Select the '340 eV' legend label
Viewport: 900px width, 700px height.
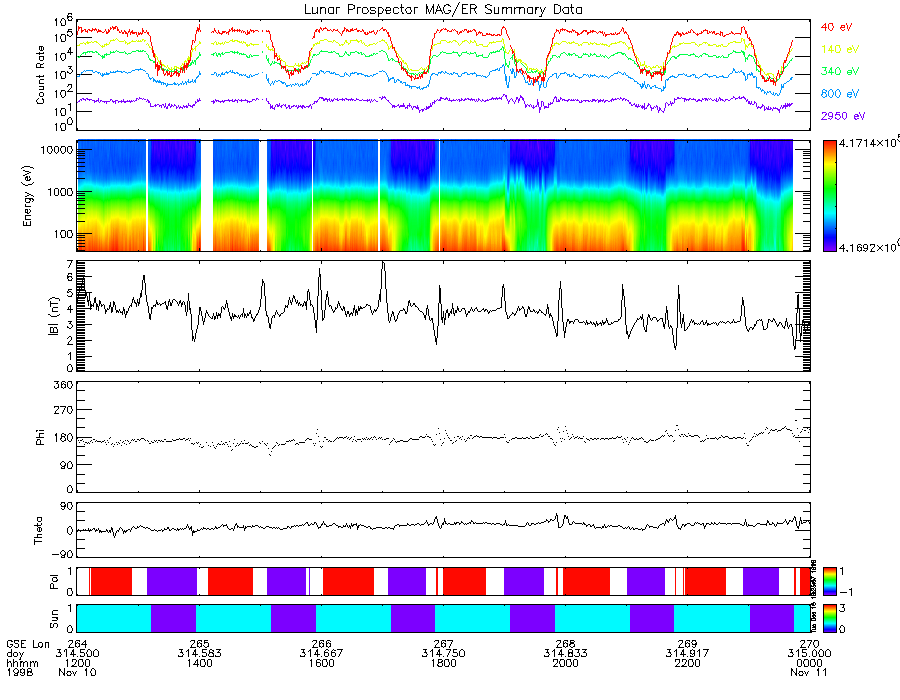click(x=840, y=71)
